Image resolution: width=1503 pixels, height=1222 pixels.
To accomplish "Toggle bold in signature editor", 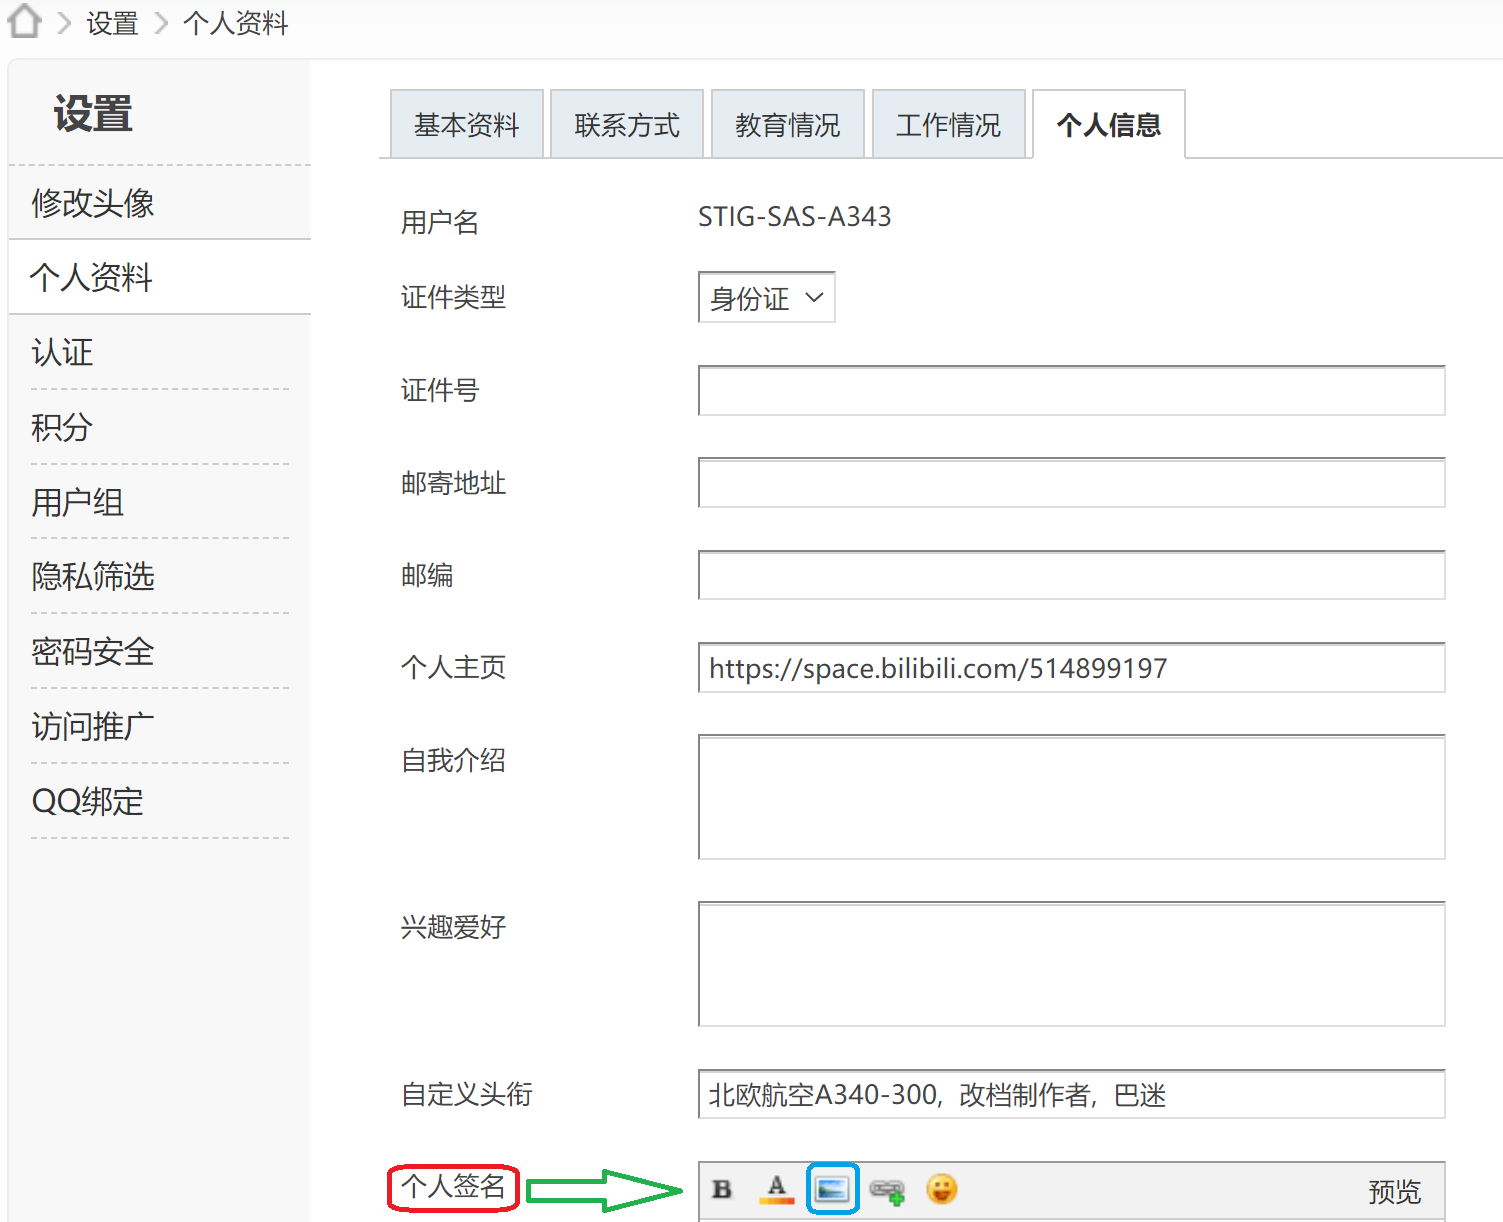I will pyautogui.click(x=722, y=1189).
